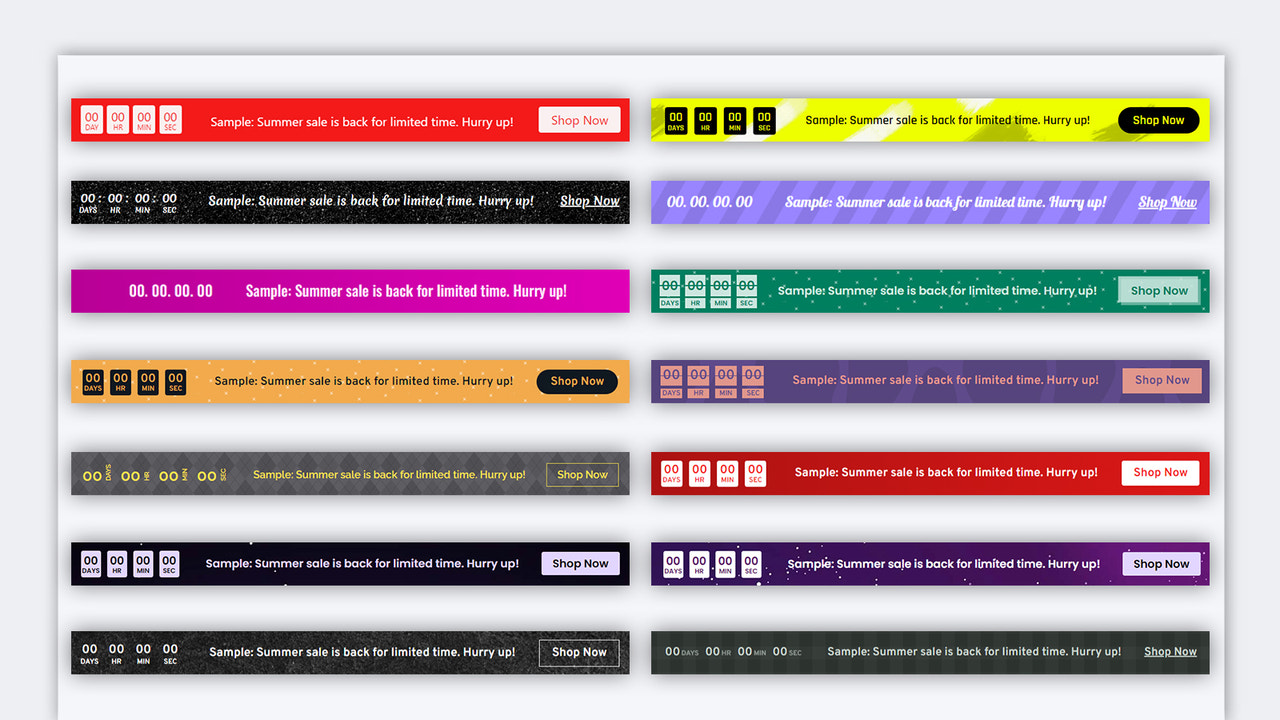This screenshot has height=720, width=1280.
Task: Click Shop Now on the right red banner
Action: click(1160, 472)
